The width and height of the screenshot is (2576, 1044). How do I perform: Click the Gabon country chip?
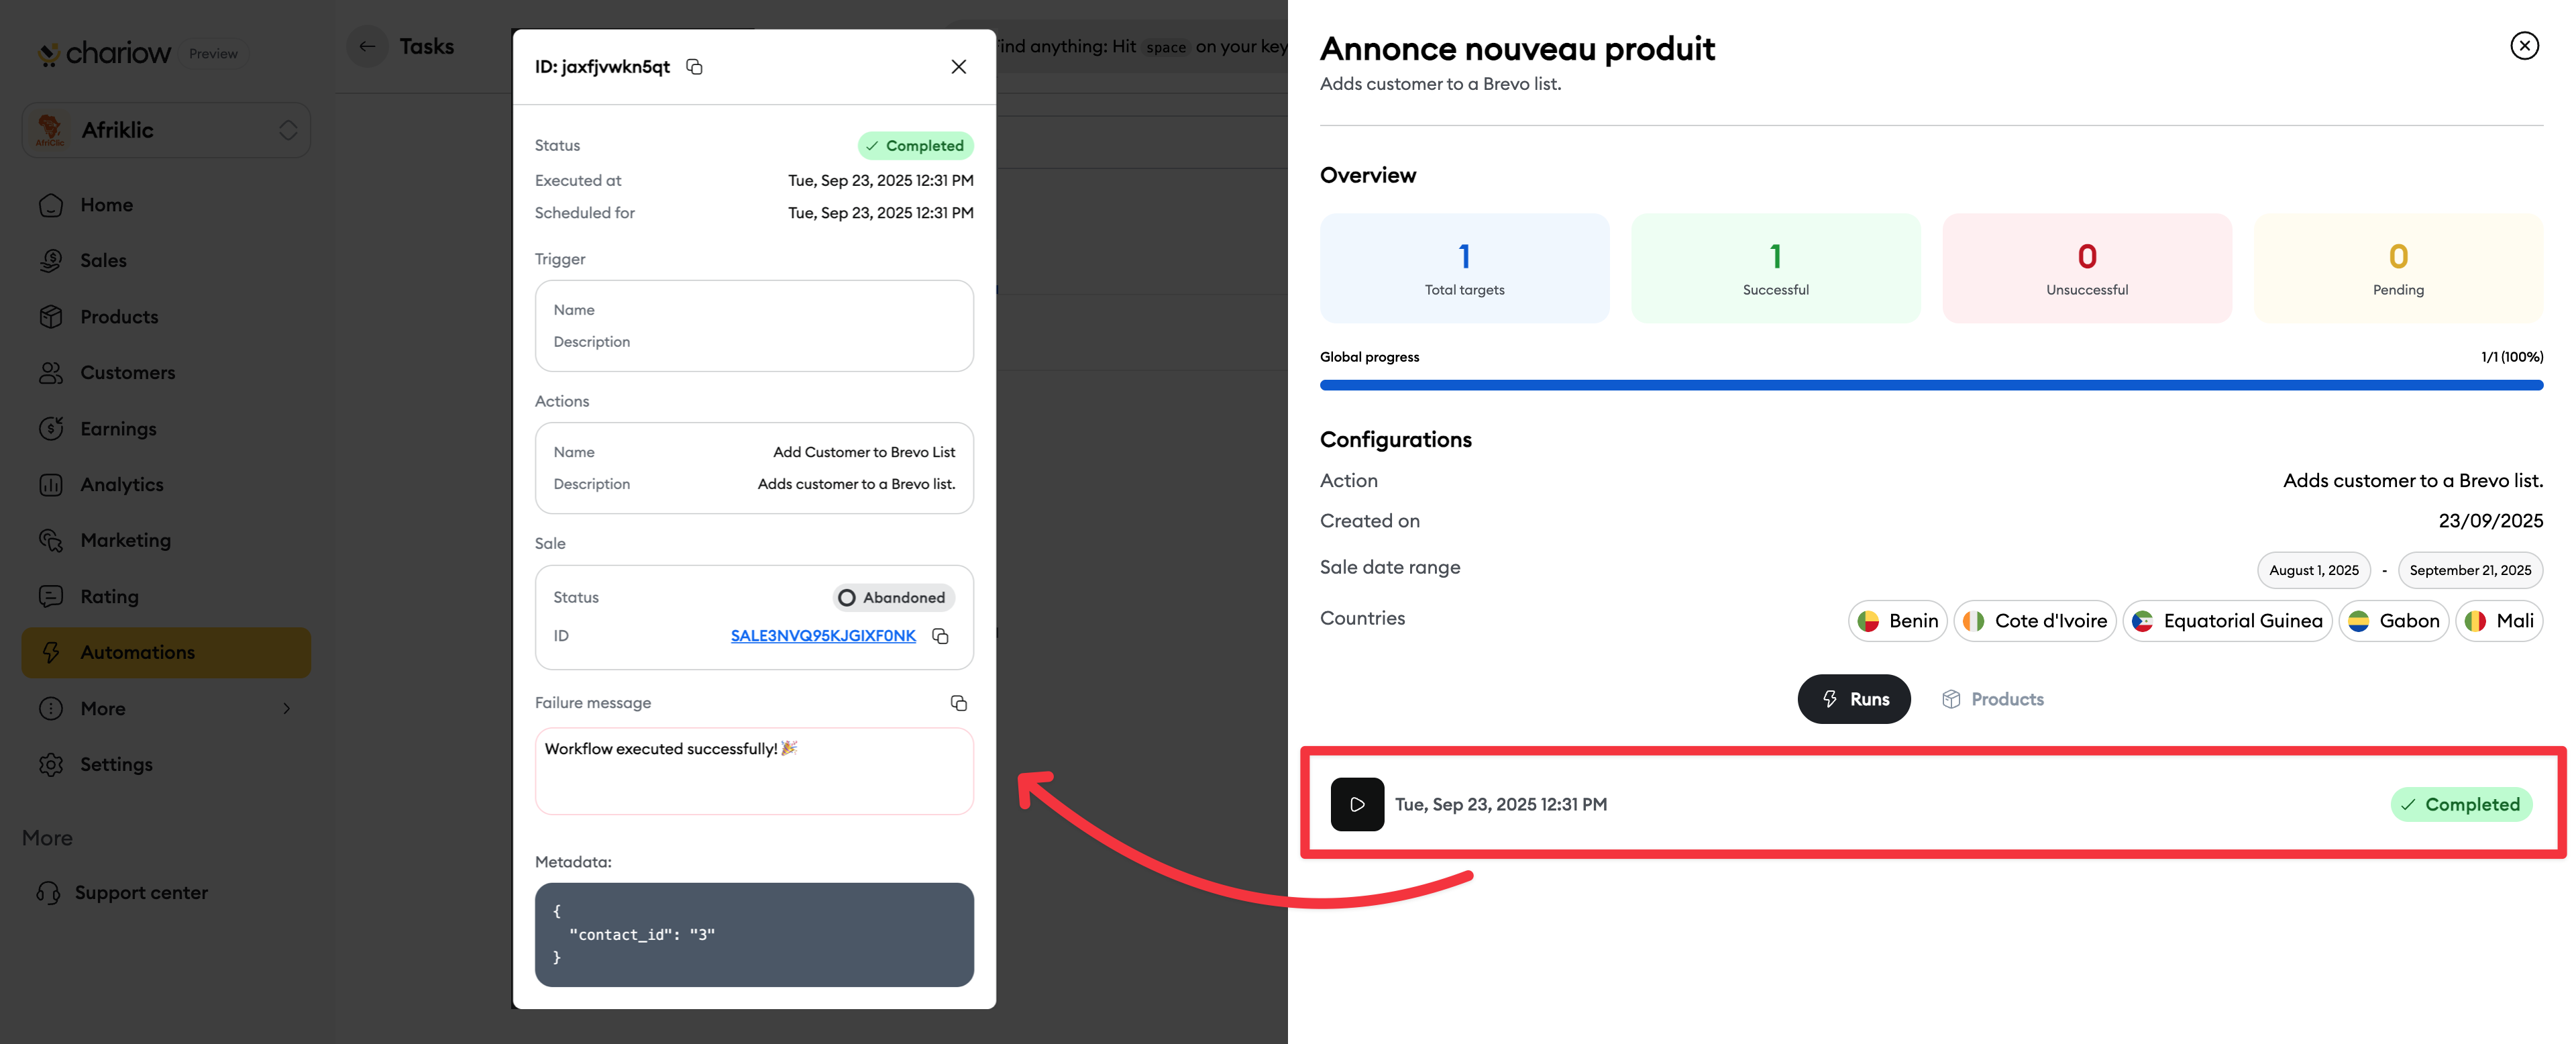point(2393,621)
